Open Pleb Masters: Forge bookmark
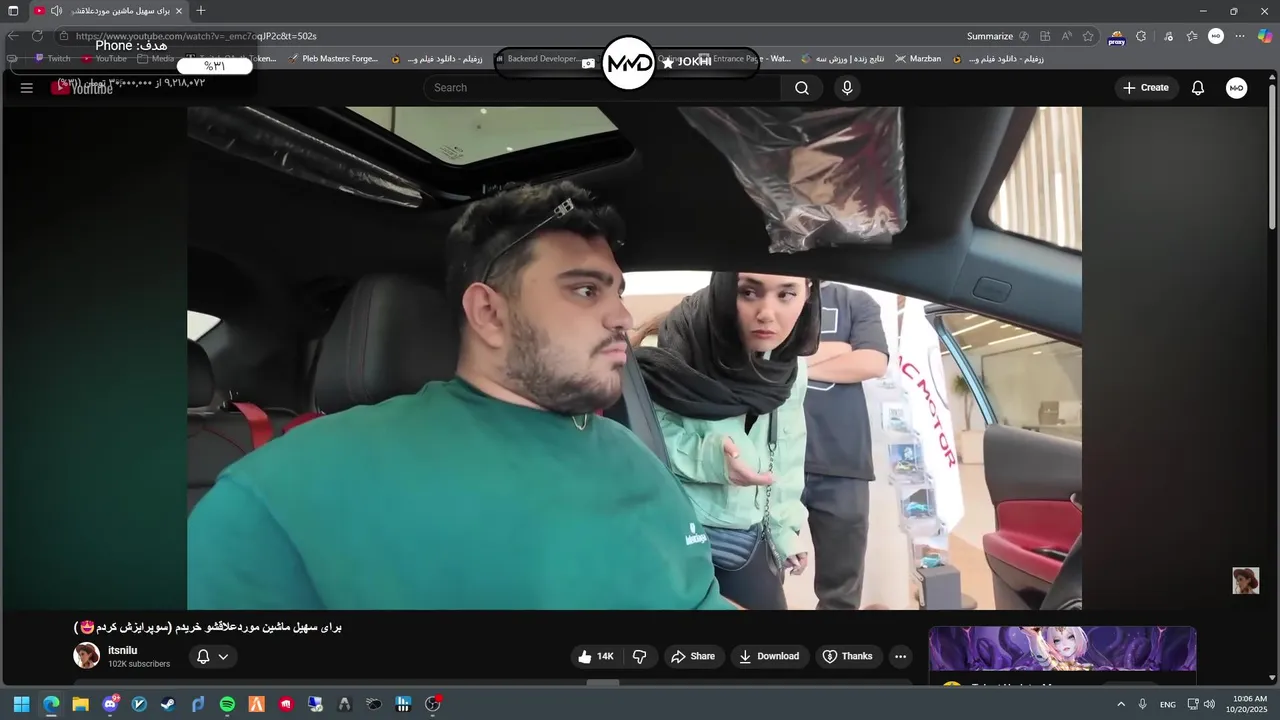 coord(334,59)
